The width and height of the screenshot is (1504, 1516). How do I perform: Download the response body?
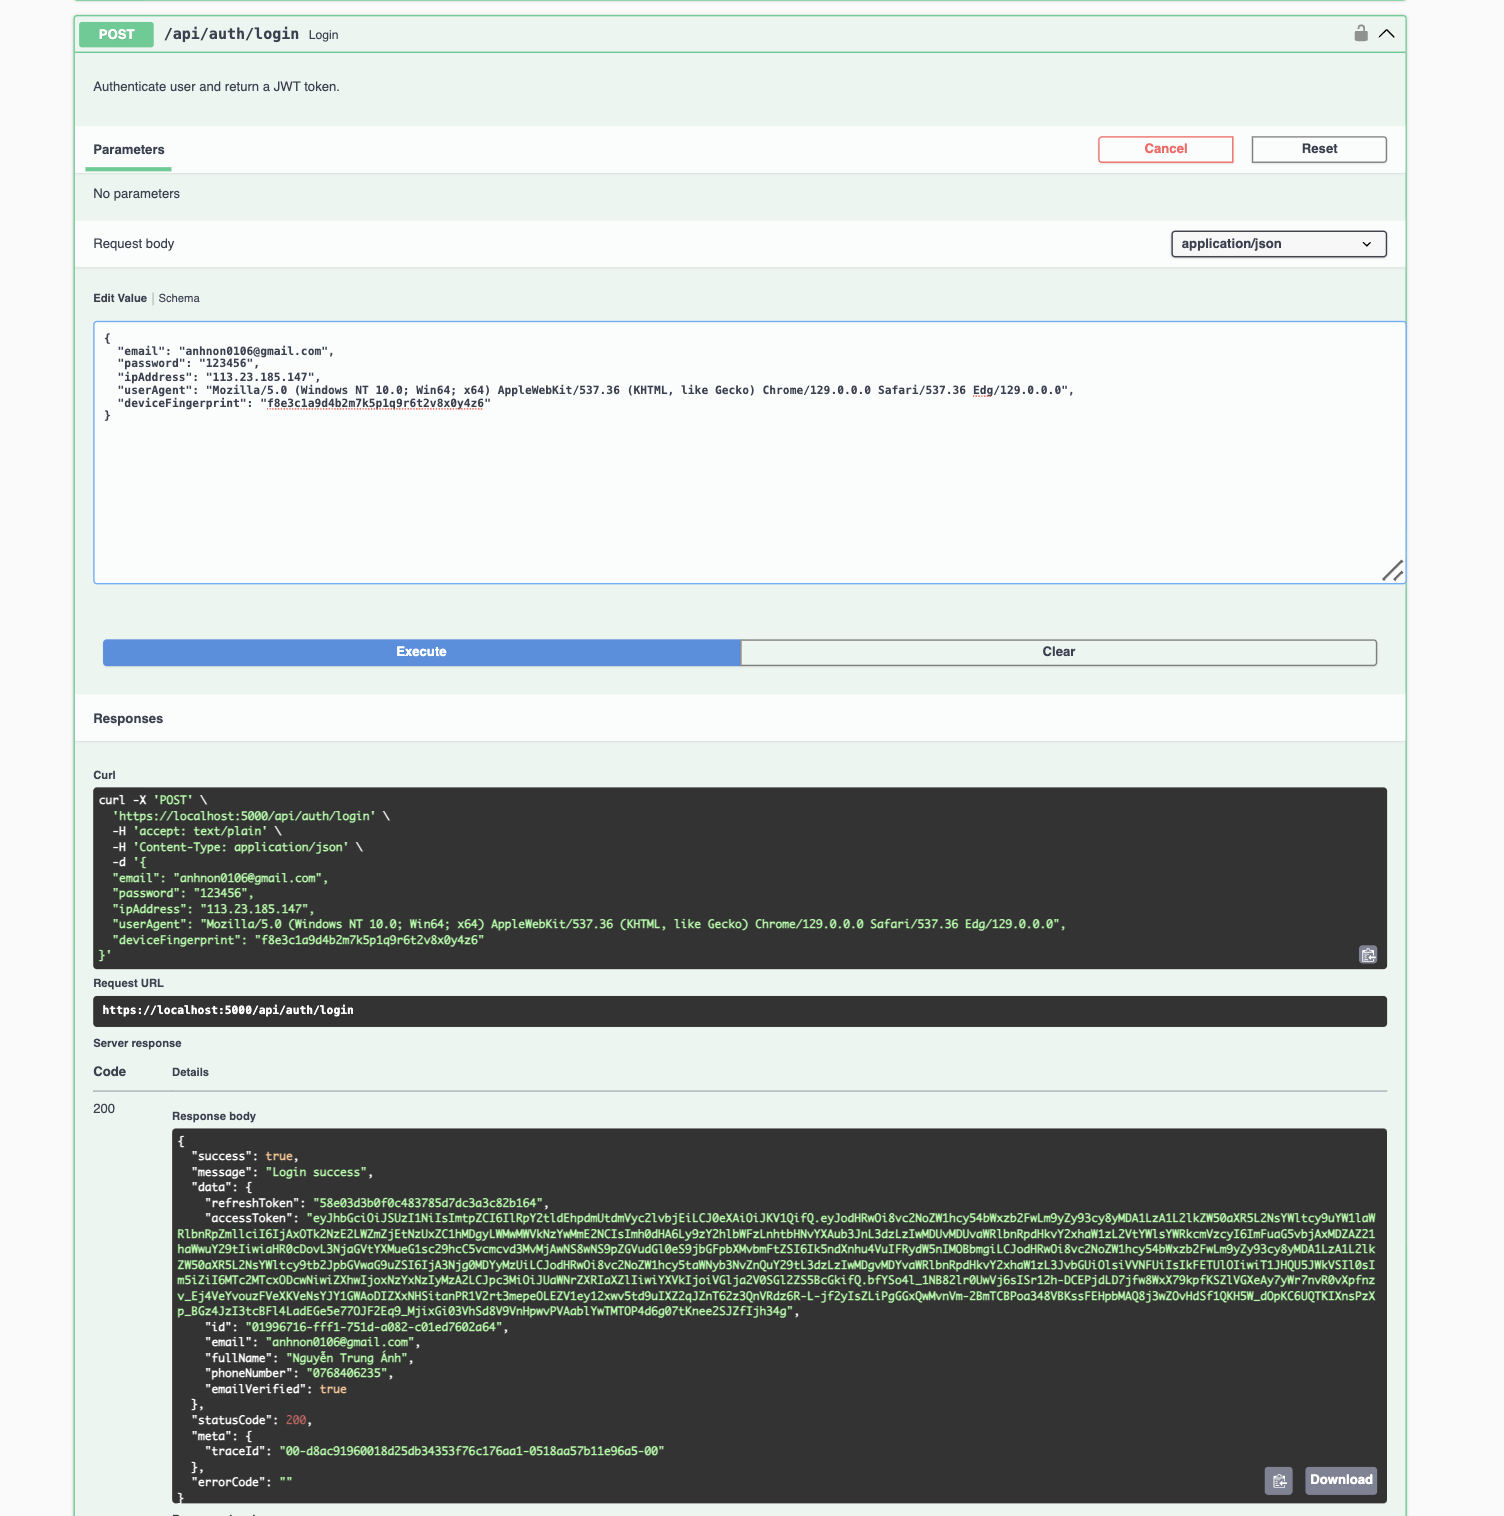pos(1340,1480)
